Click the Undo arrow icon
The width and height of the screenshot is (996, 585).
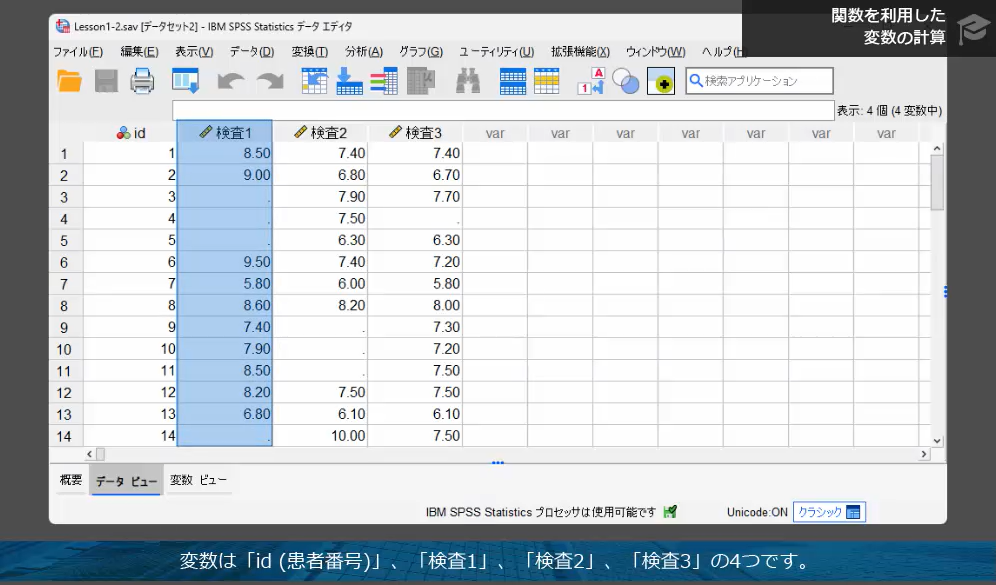tap(231, 81)
